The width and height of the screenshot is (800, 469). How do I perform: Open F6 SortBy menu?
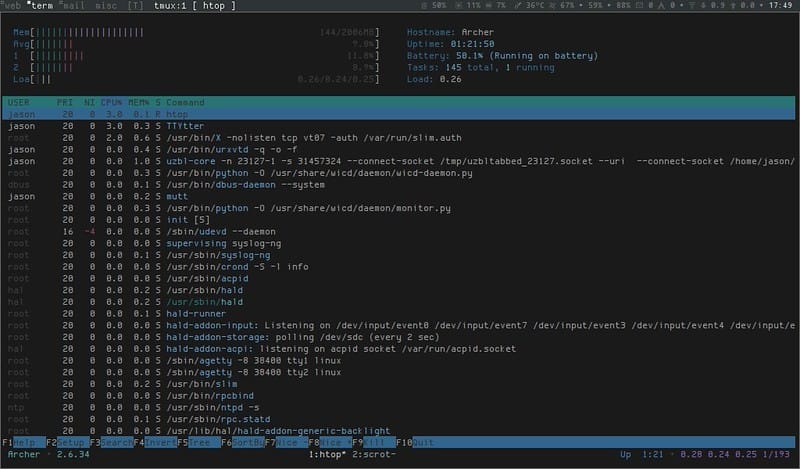click(x=243, y=442)
